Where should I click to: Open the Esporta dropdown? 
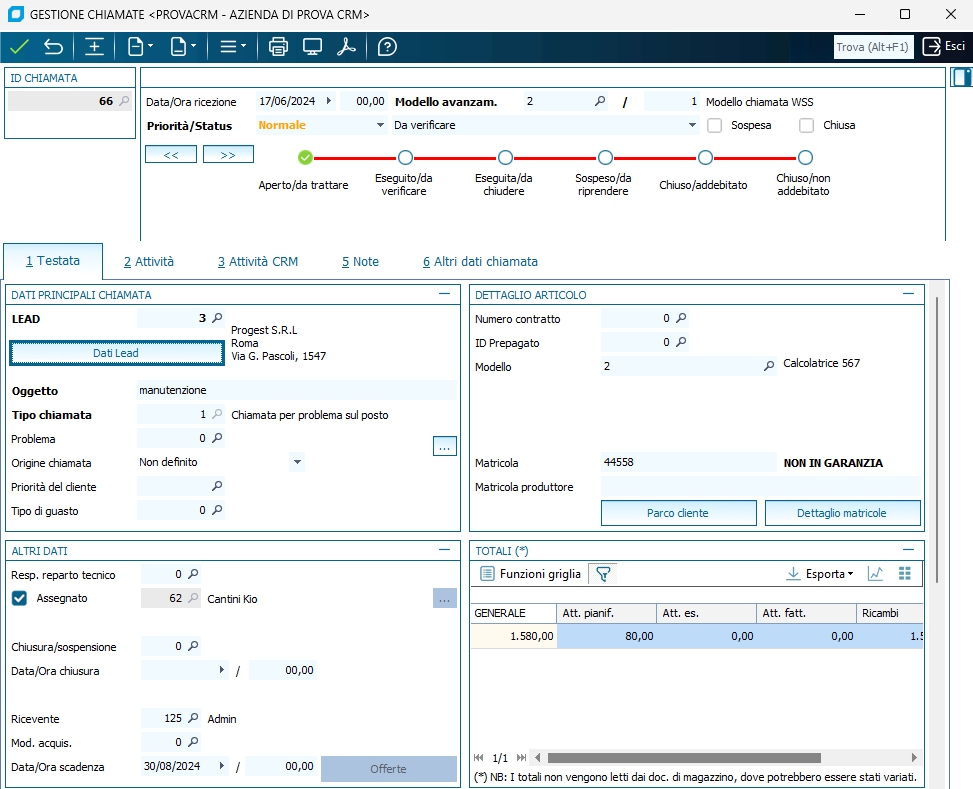point(820,574)
